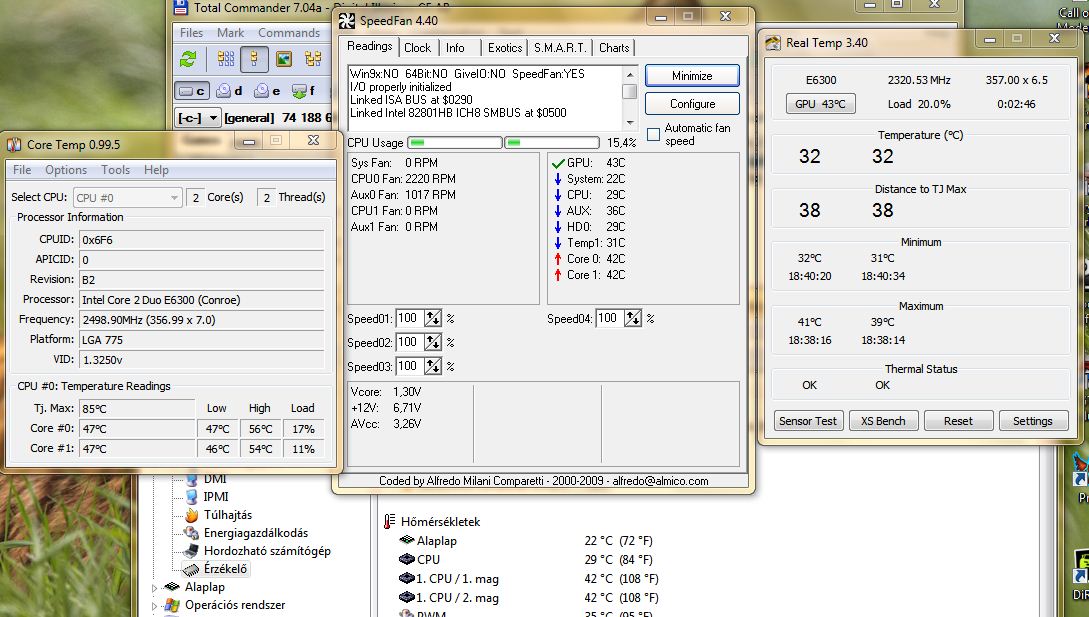Click the Speed01 spinner arrows
The height and width of the screenshot is (617, 1089).
[x=433, y=319]
